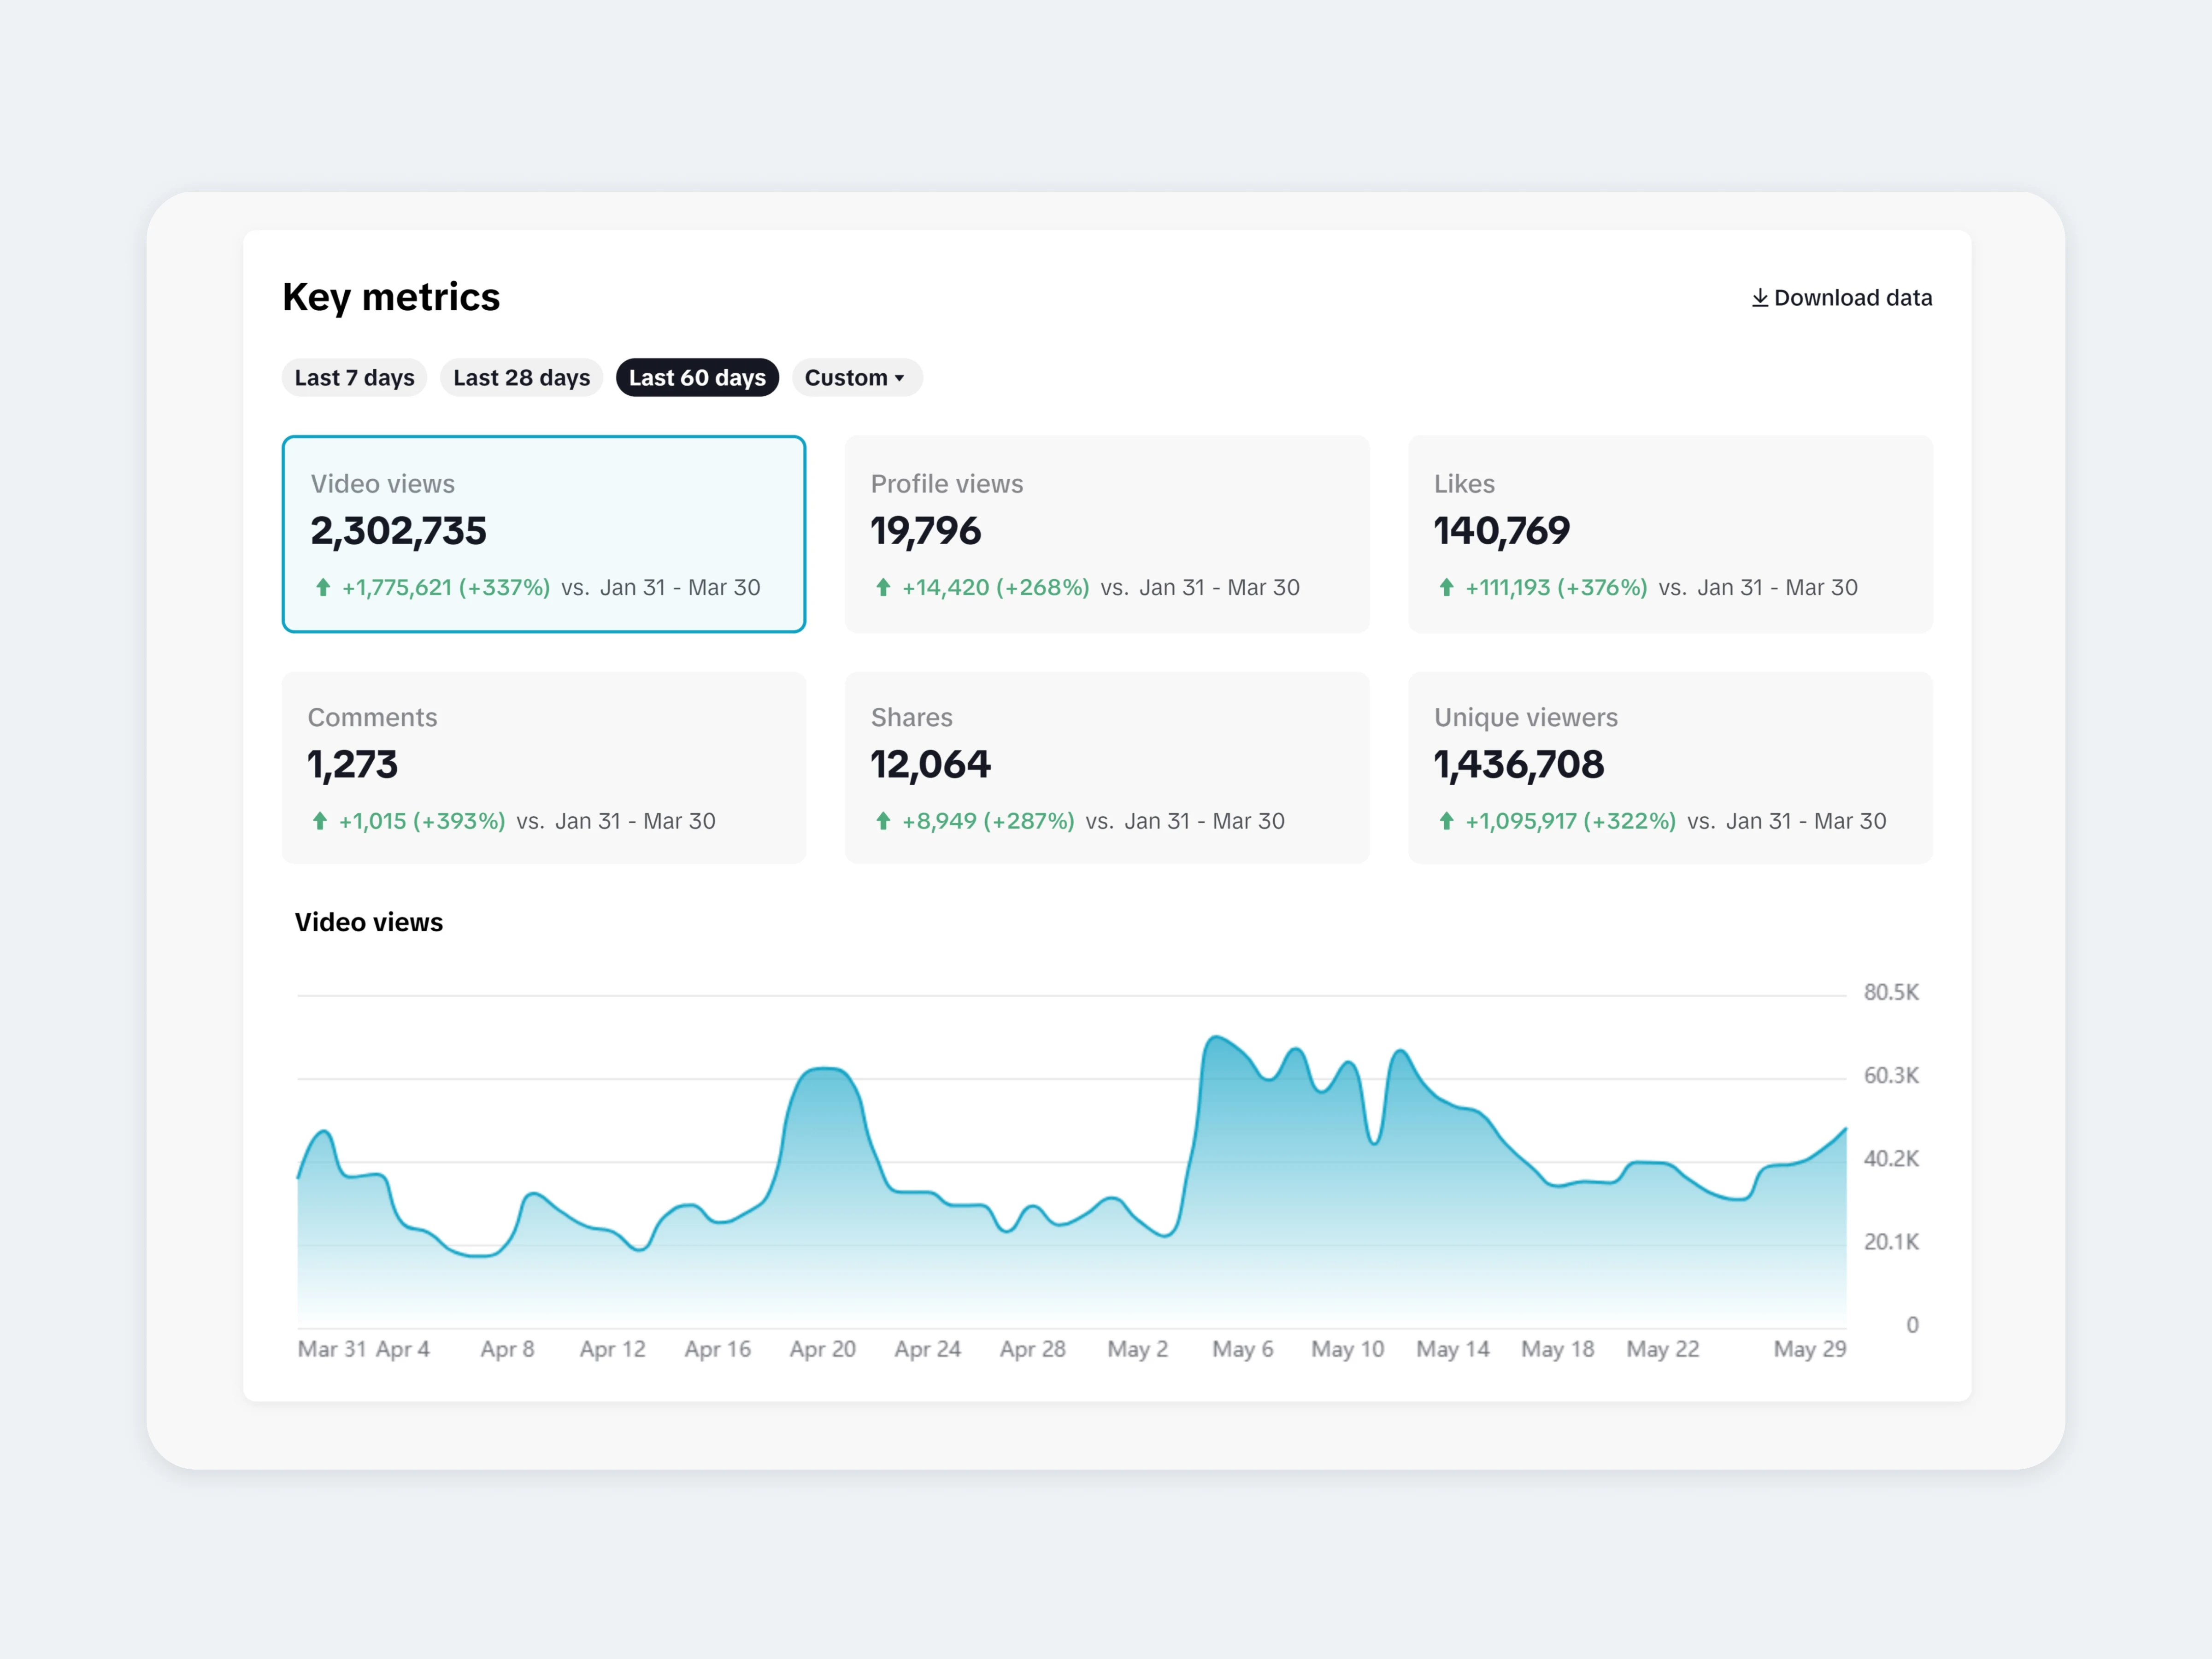Click the Apr 24 x-axis label

(x=928, y=1350)
